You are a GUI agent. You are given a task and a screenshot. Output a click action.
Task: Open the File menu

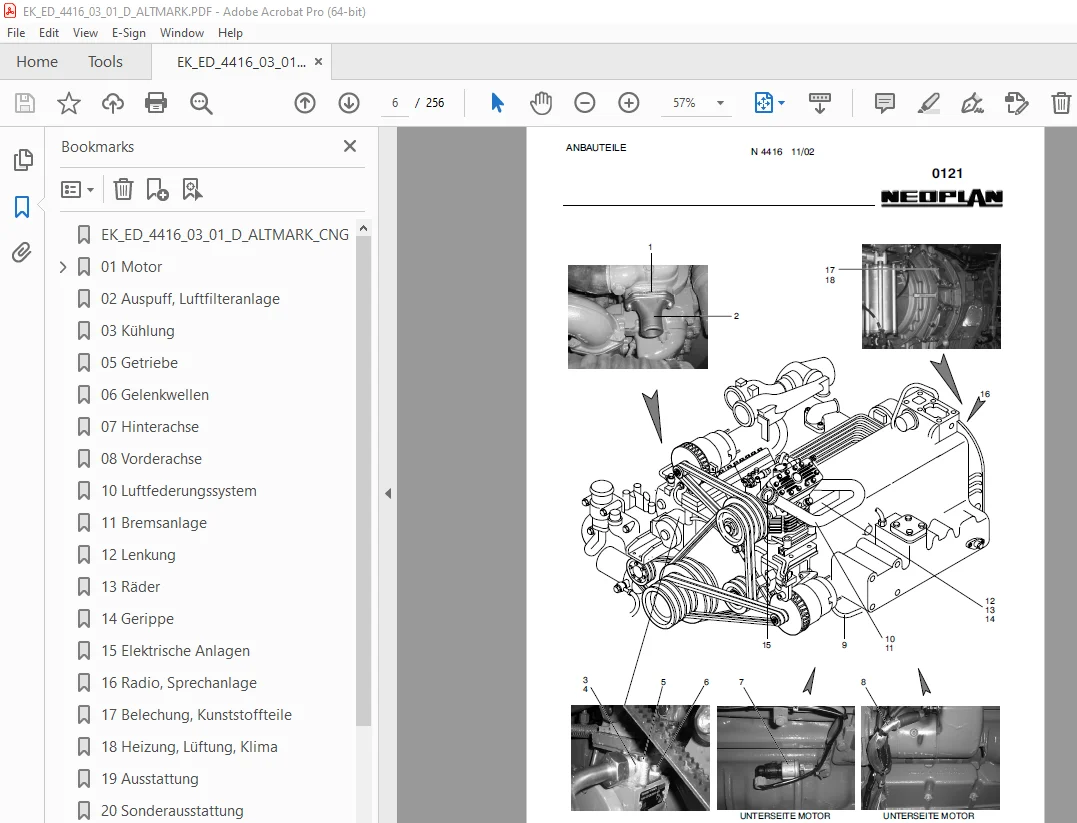(16, 32)
